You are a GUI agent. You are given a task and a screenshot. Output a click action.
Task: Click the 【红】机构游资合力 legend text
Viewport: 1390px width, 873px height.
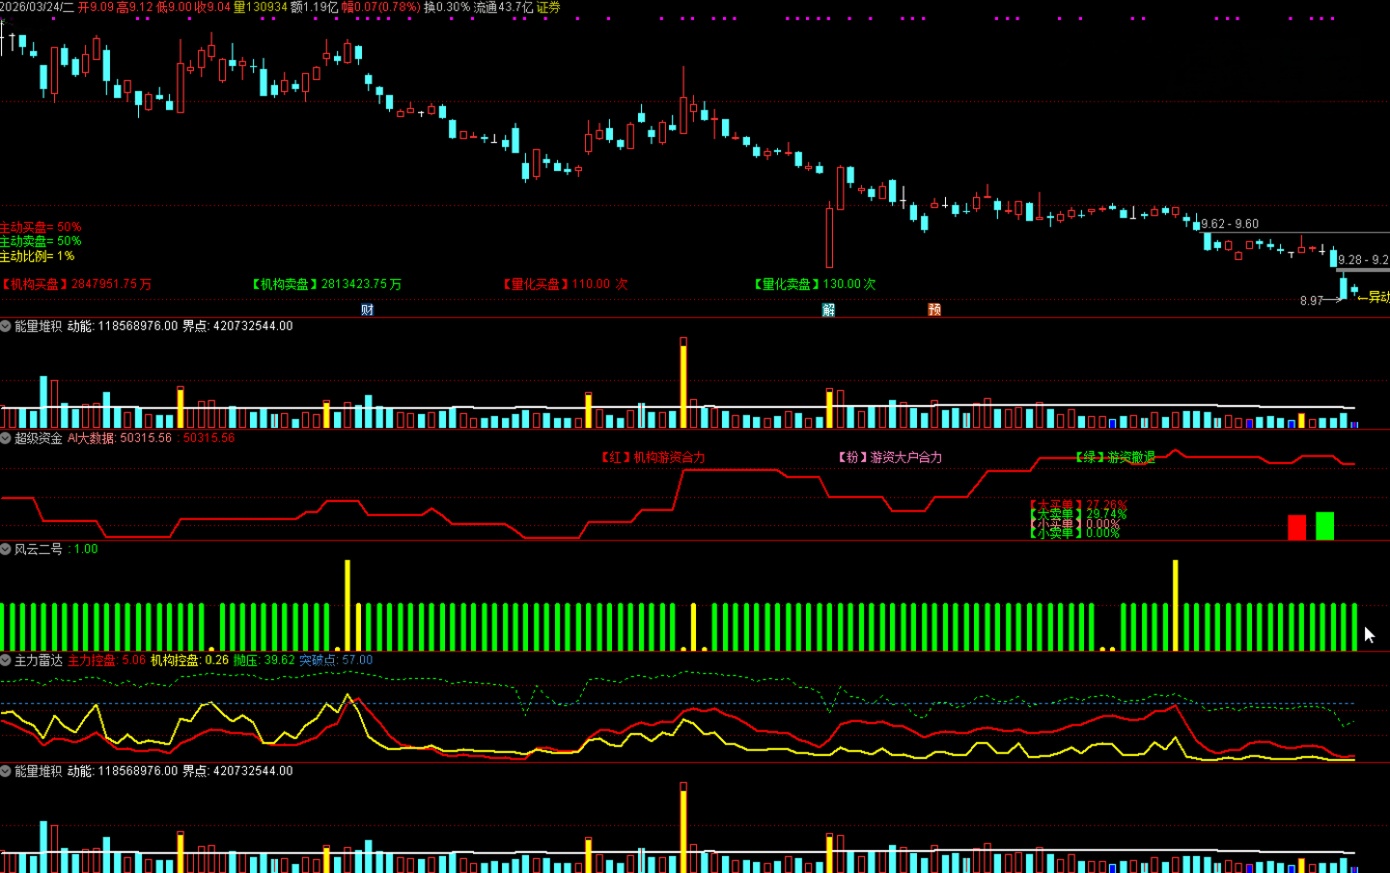(x=652, y=457)
